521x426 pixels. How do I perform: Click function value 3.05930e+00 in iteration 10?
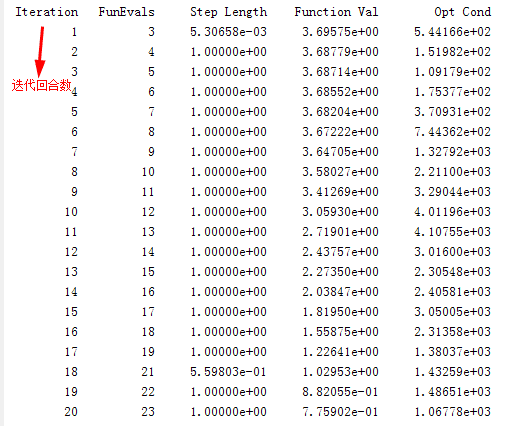340,212
